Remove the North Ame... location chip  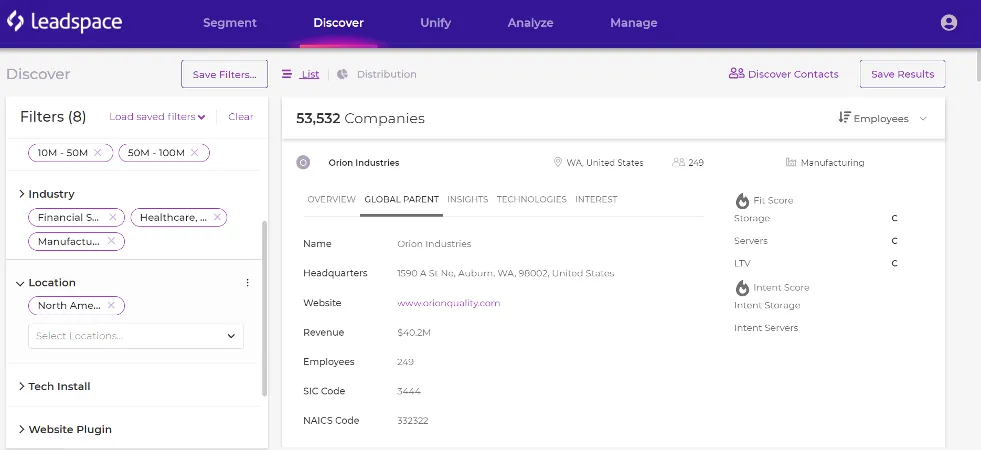tap(111, 305)
